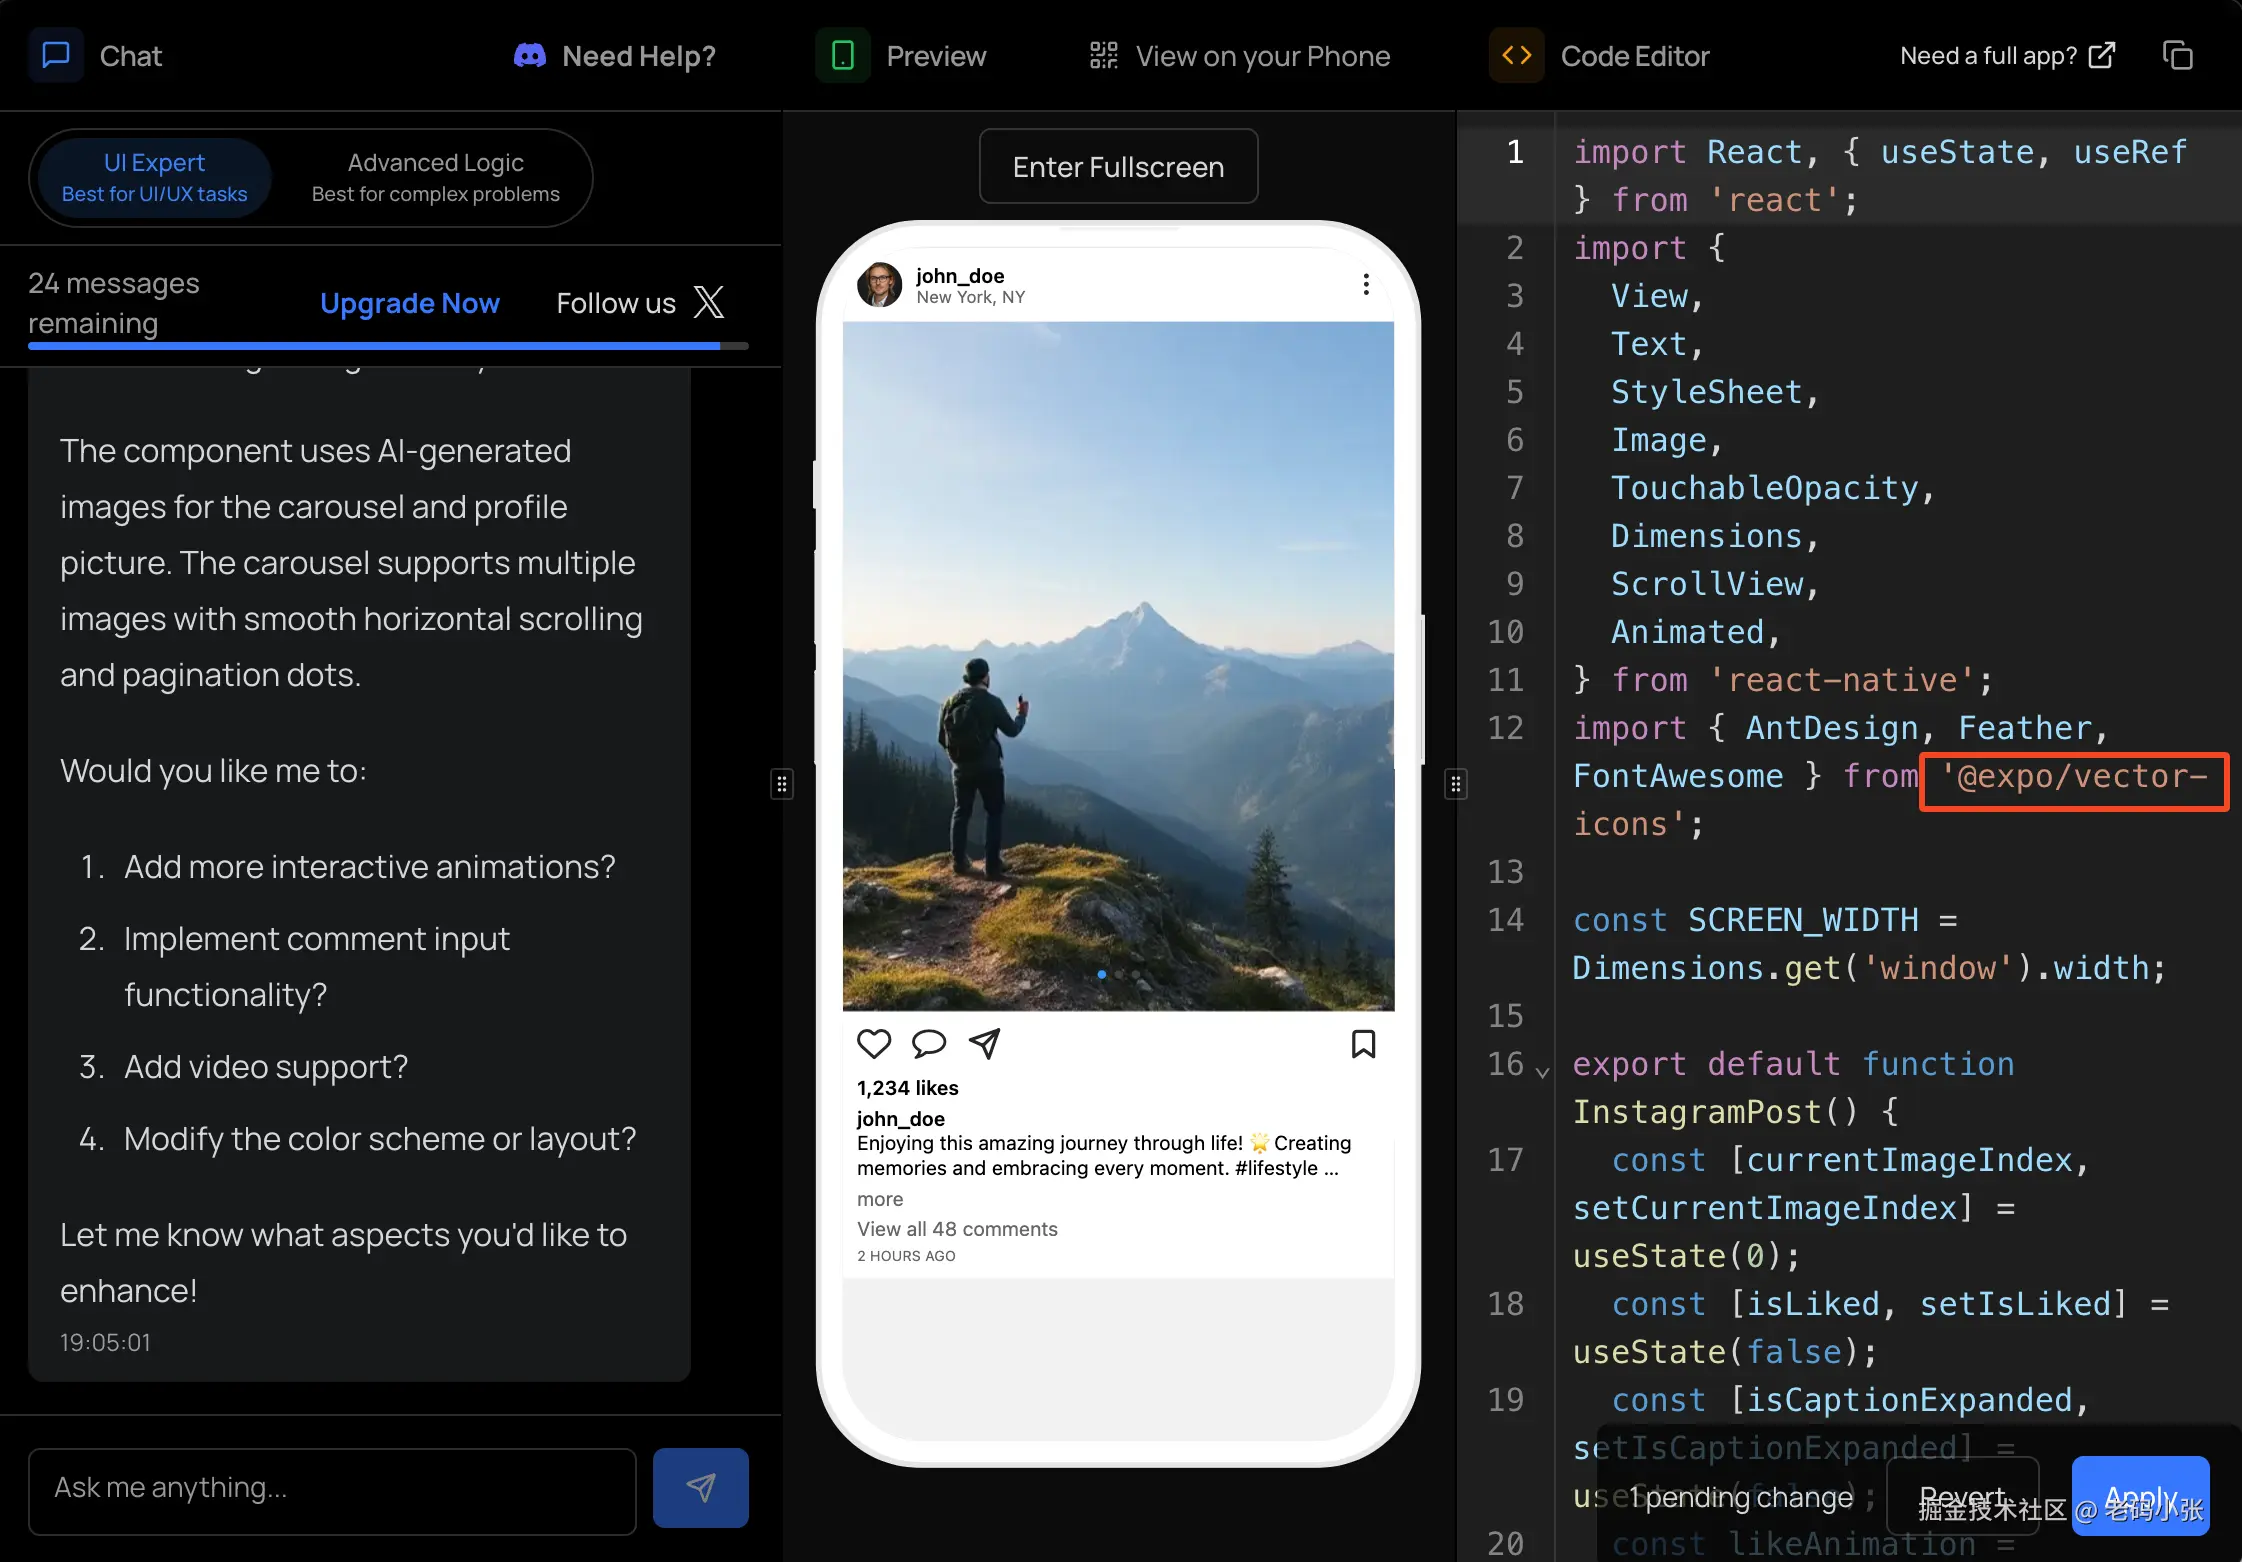Screen dimensions: 2242x1562
Task: Click the heart like icon on post
Action: point(873,1043)
